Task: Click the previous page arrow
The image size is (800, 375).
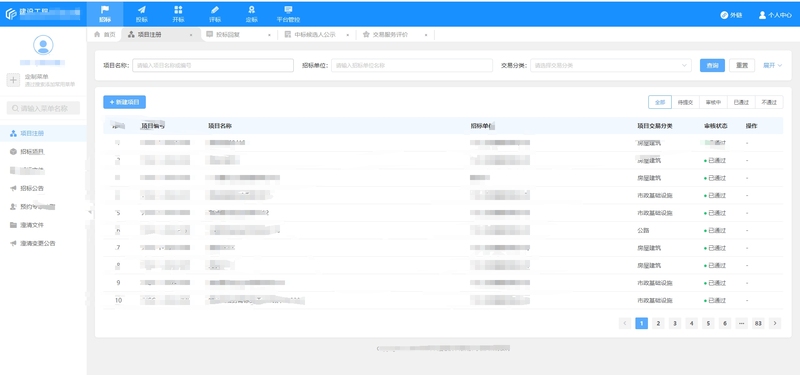Action: point(624,323)
